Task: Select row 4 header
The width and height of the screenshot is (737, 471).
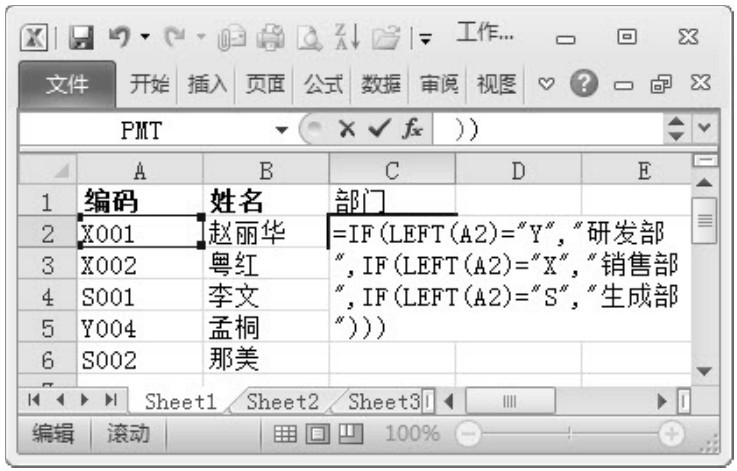Action: [47, 296]
